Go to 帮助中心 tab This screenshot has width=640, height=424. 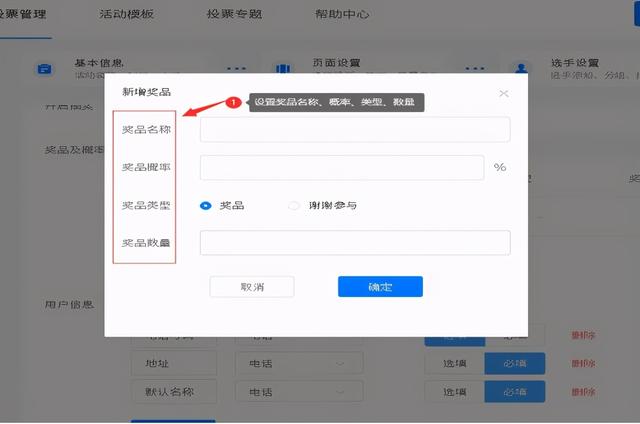tap(342, 14)
